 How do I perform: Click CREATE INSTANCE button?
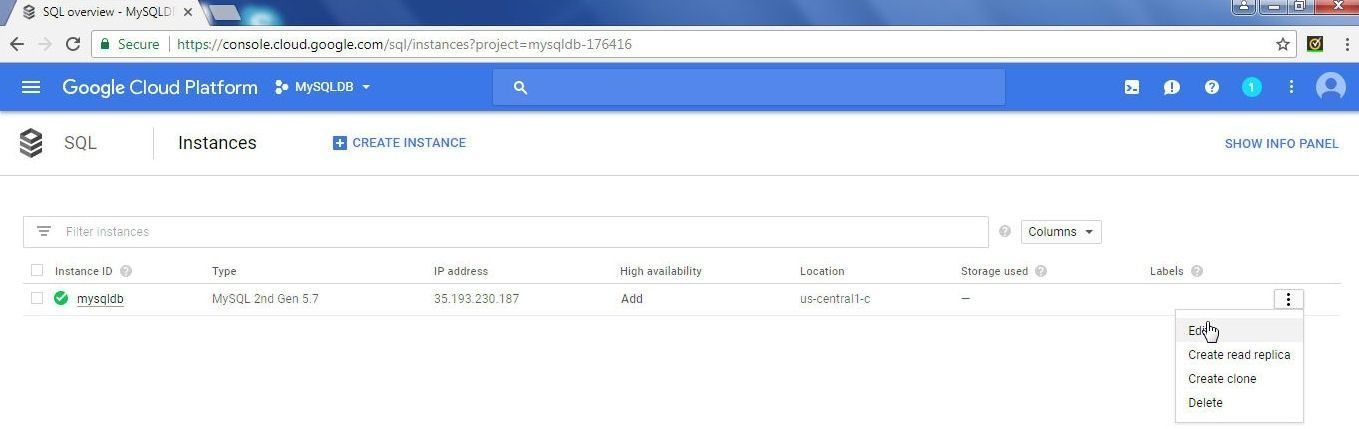point(399,143)
